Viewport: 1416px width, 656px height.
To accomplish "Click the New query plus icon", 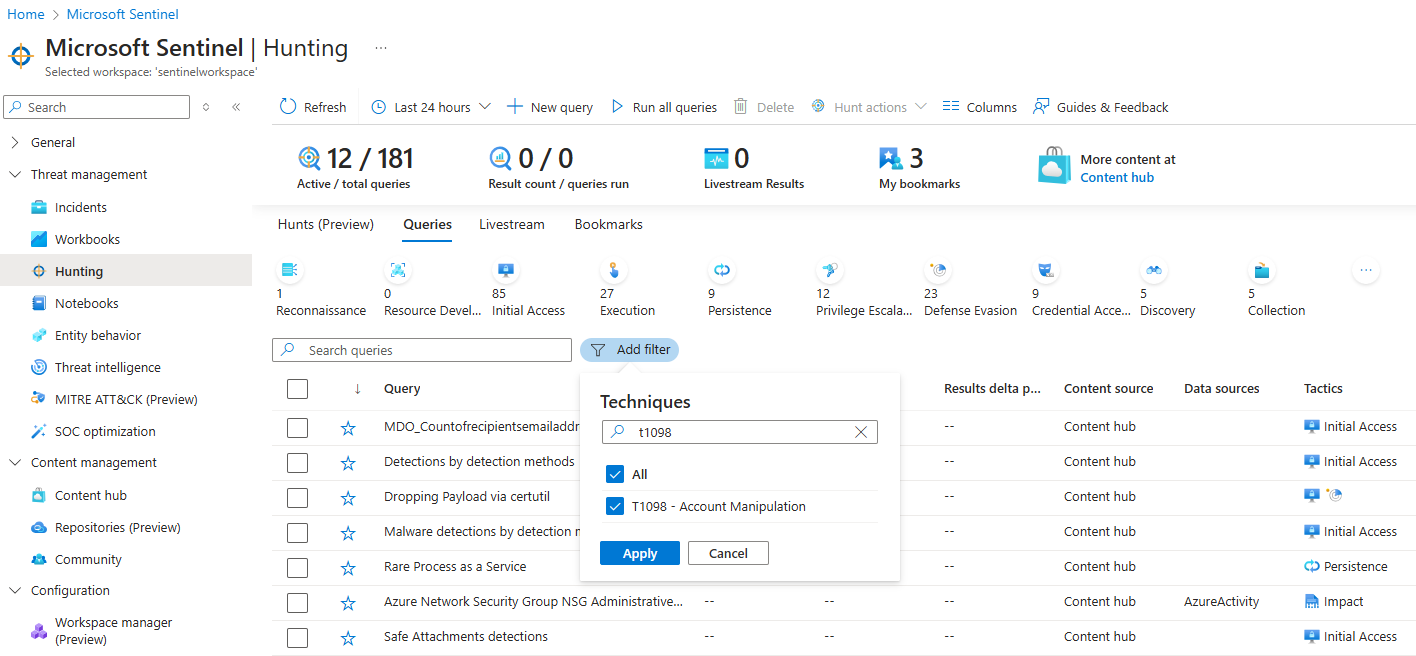I will 515,107.
